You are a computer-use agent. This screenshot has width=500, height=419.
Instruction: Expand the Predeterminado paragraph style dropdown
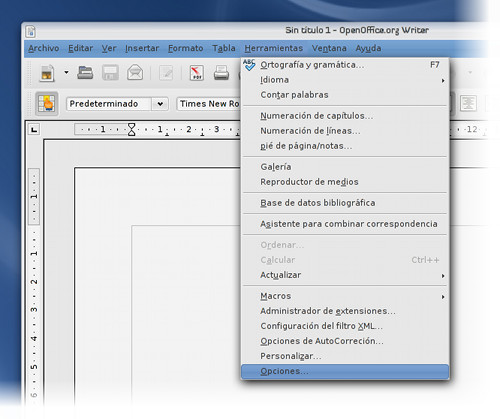(160, 104)
